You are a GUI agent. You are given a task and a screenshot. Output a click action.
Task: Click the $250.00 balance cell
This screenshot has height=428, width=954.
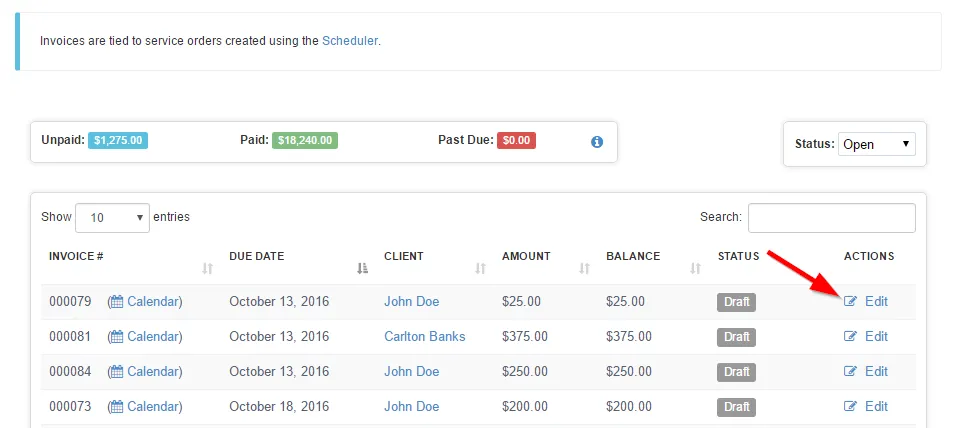[x=629, y=372]
